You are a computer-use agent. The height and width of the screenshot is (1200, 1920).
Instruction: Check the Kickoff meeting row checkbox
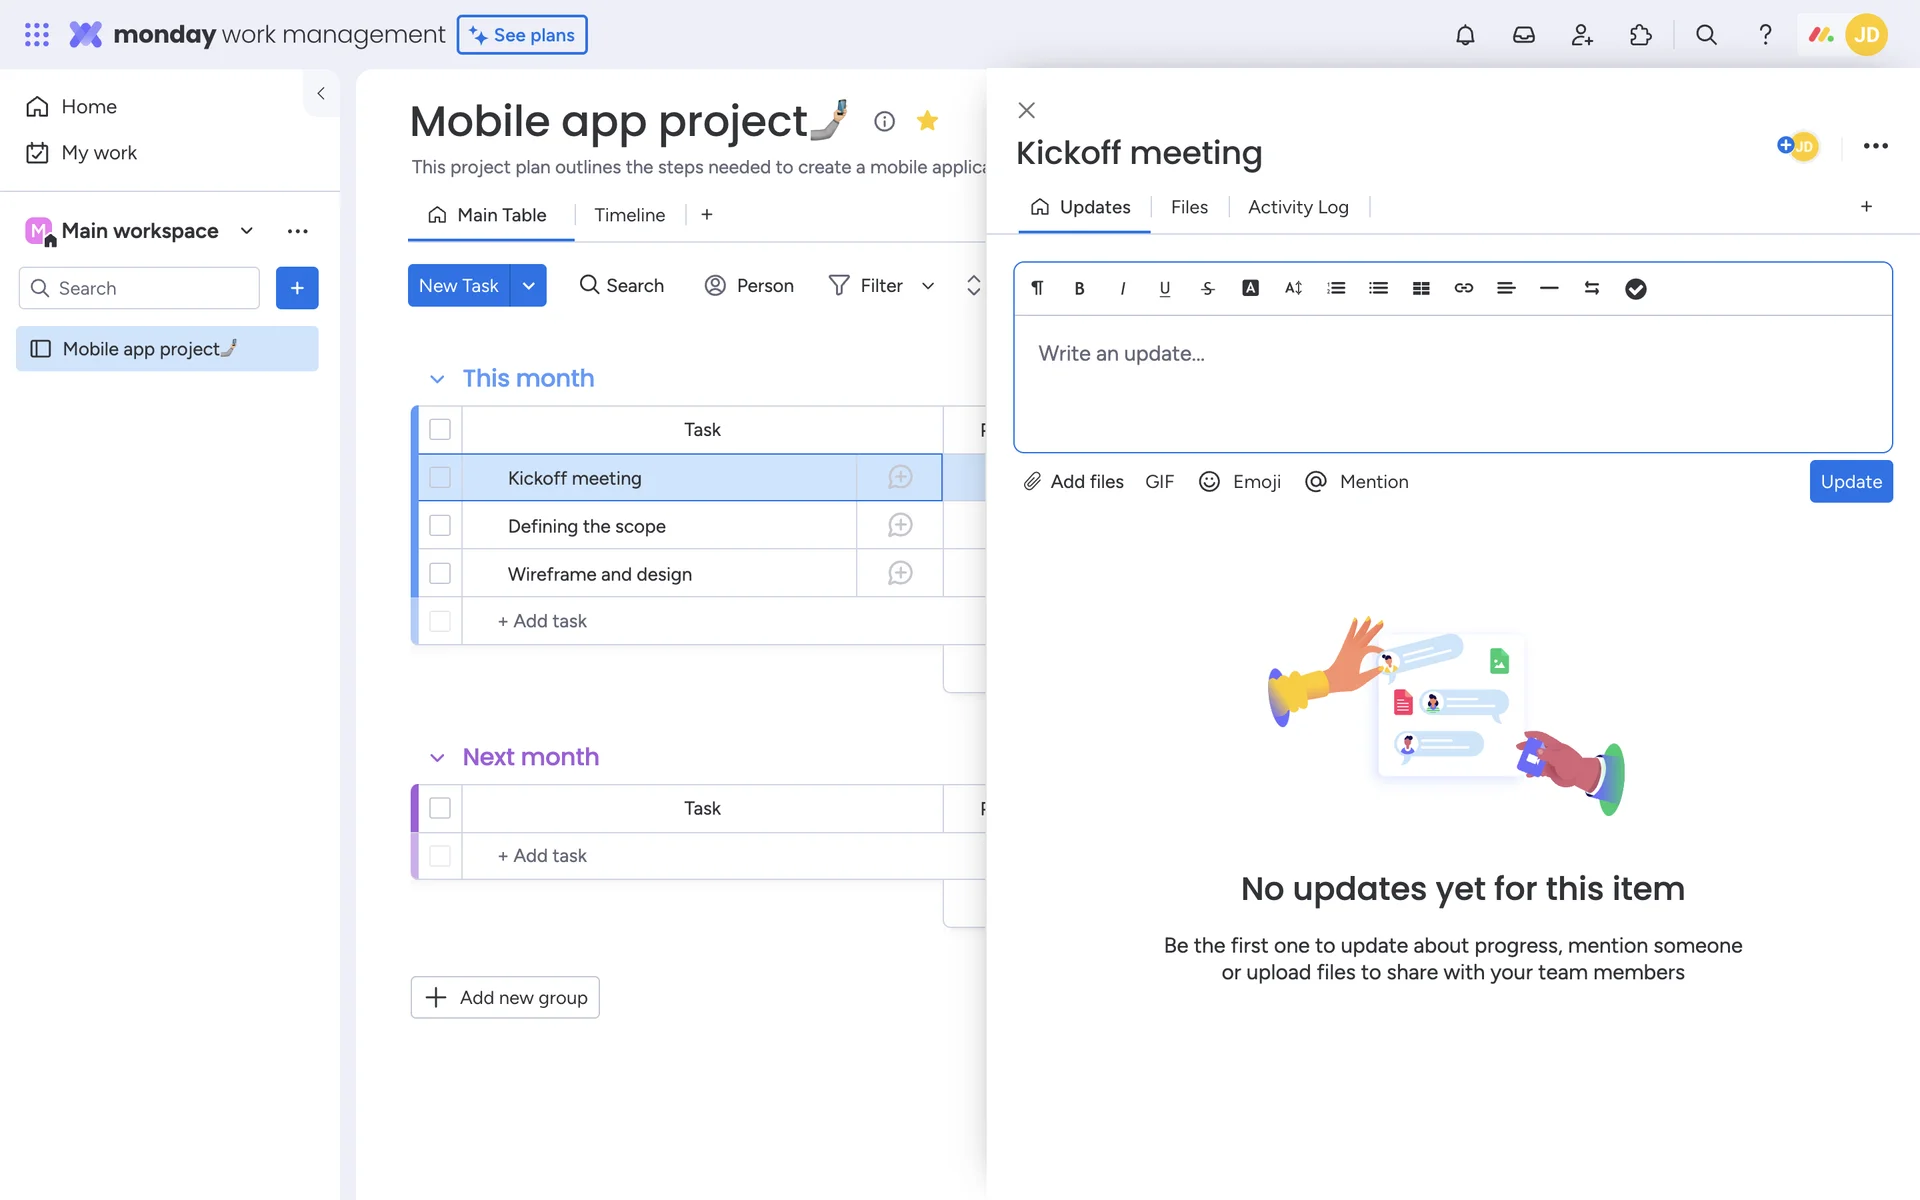point(440,478)
